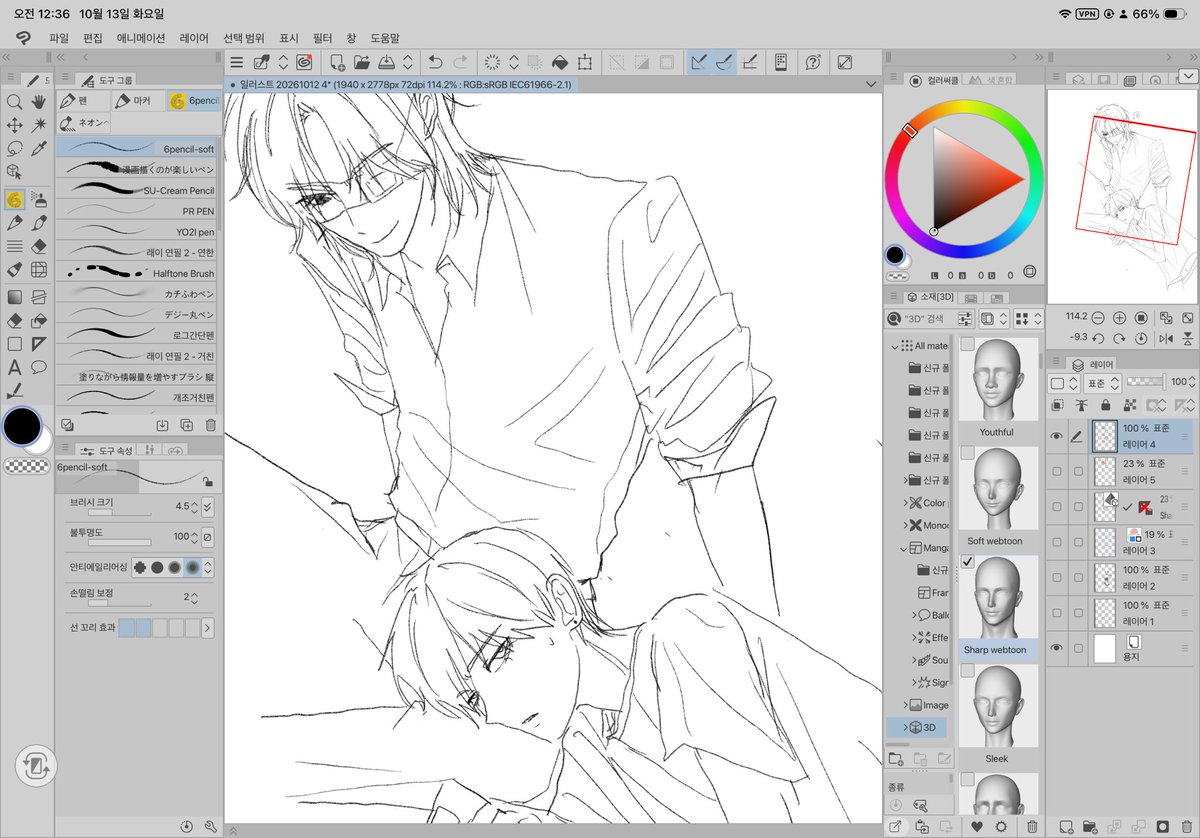Lock the layer with the padlock icon
The image size is (1200, 838).
(1105, 405)
